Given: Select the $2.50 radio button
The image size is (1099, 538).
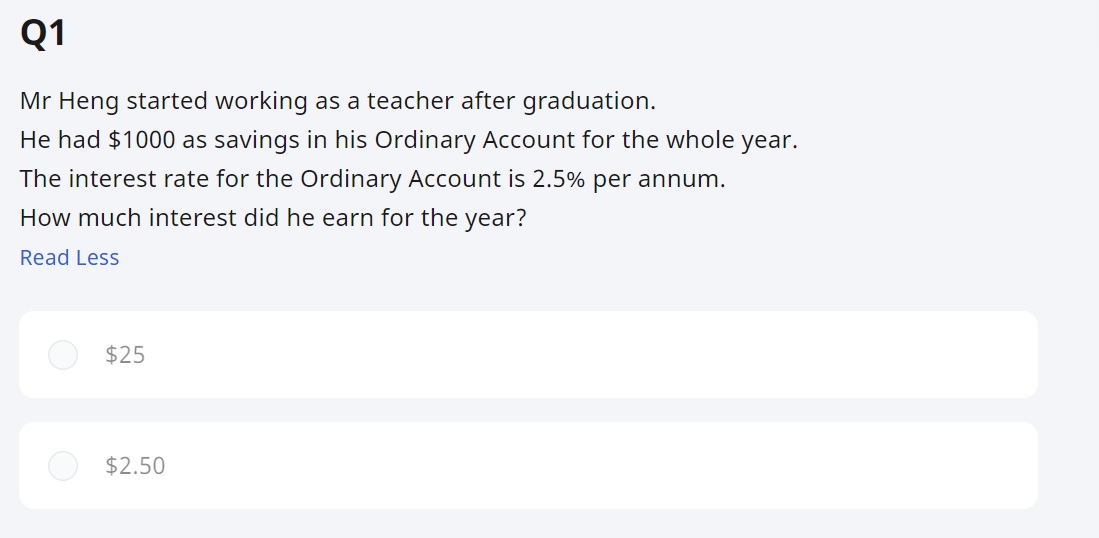Looking at the screenshot, I should pyautogui.click(x=63, y=466).
